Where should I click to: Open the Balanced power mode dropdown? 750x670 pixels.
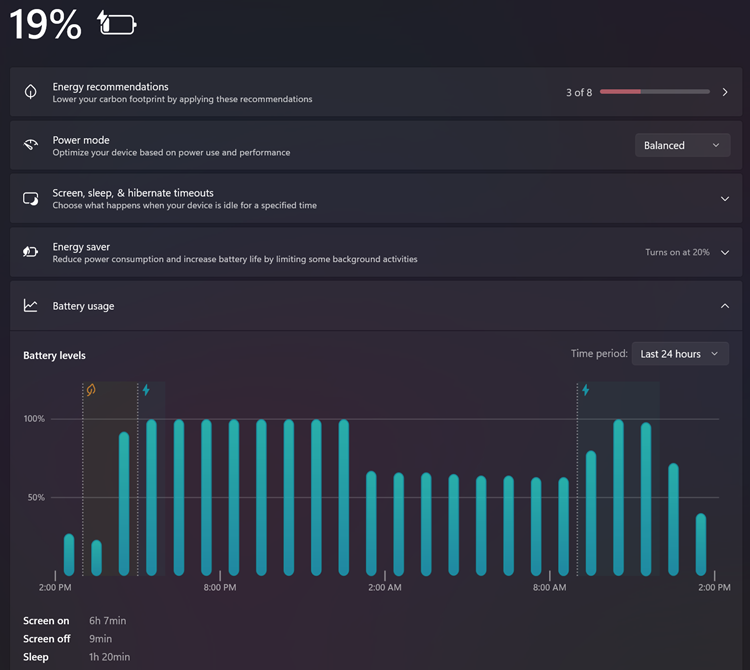pyautogui.click(x=683, y=145)
